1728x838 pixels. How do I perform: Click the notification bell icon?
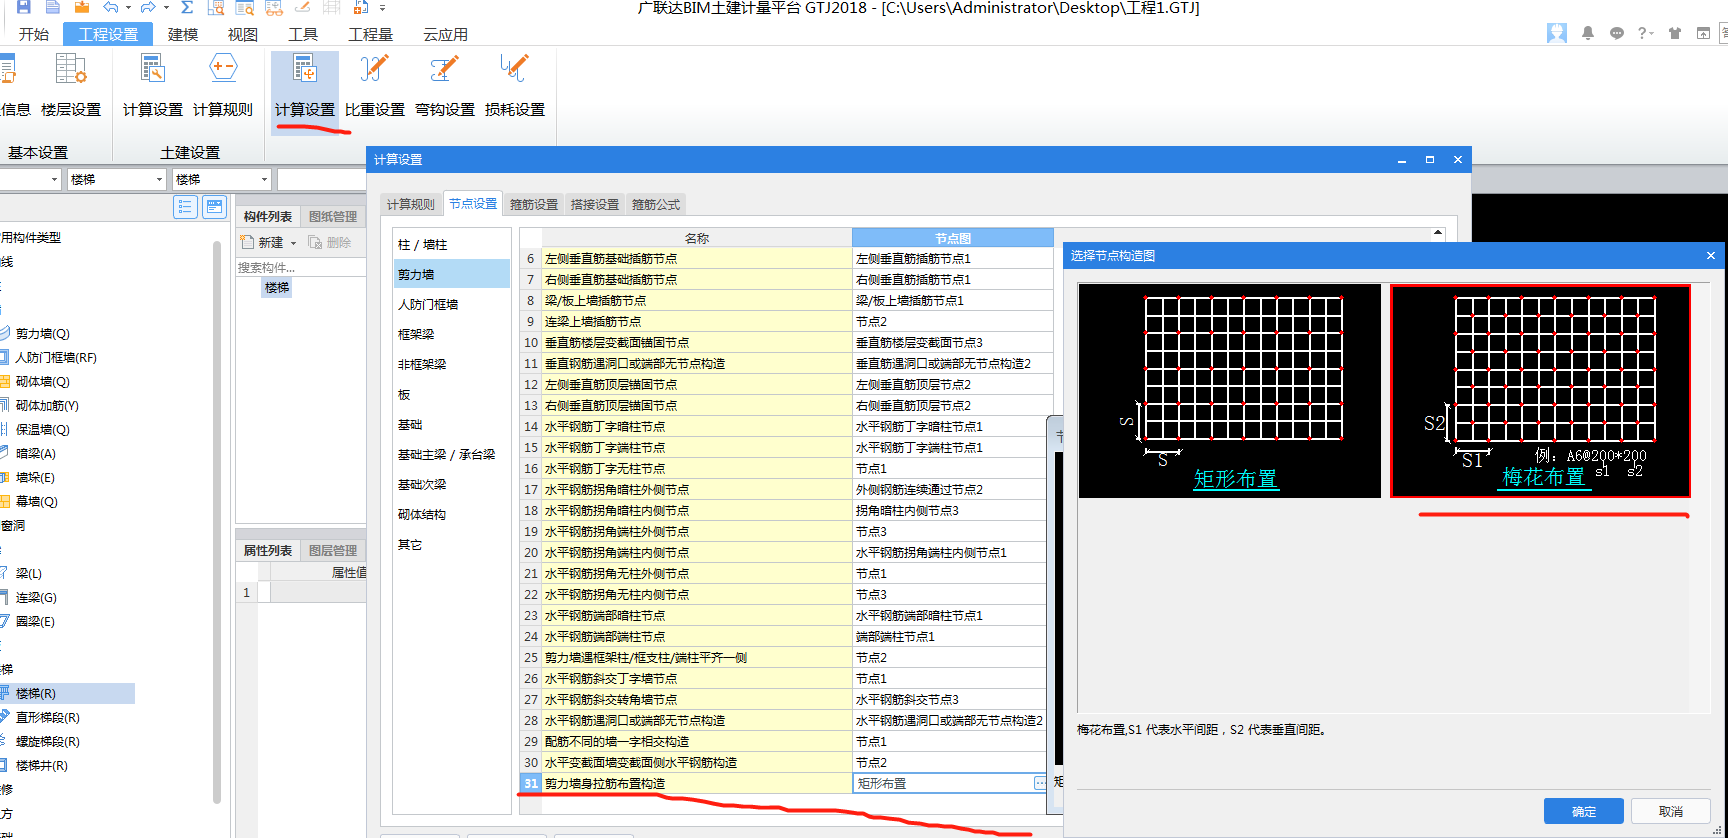pos(1588,33)
